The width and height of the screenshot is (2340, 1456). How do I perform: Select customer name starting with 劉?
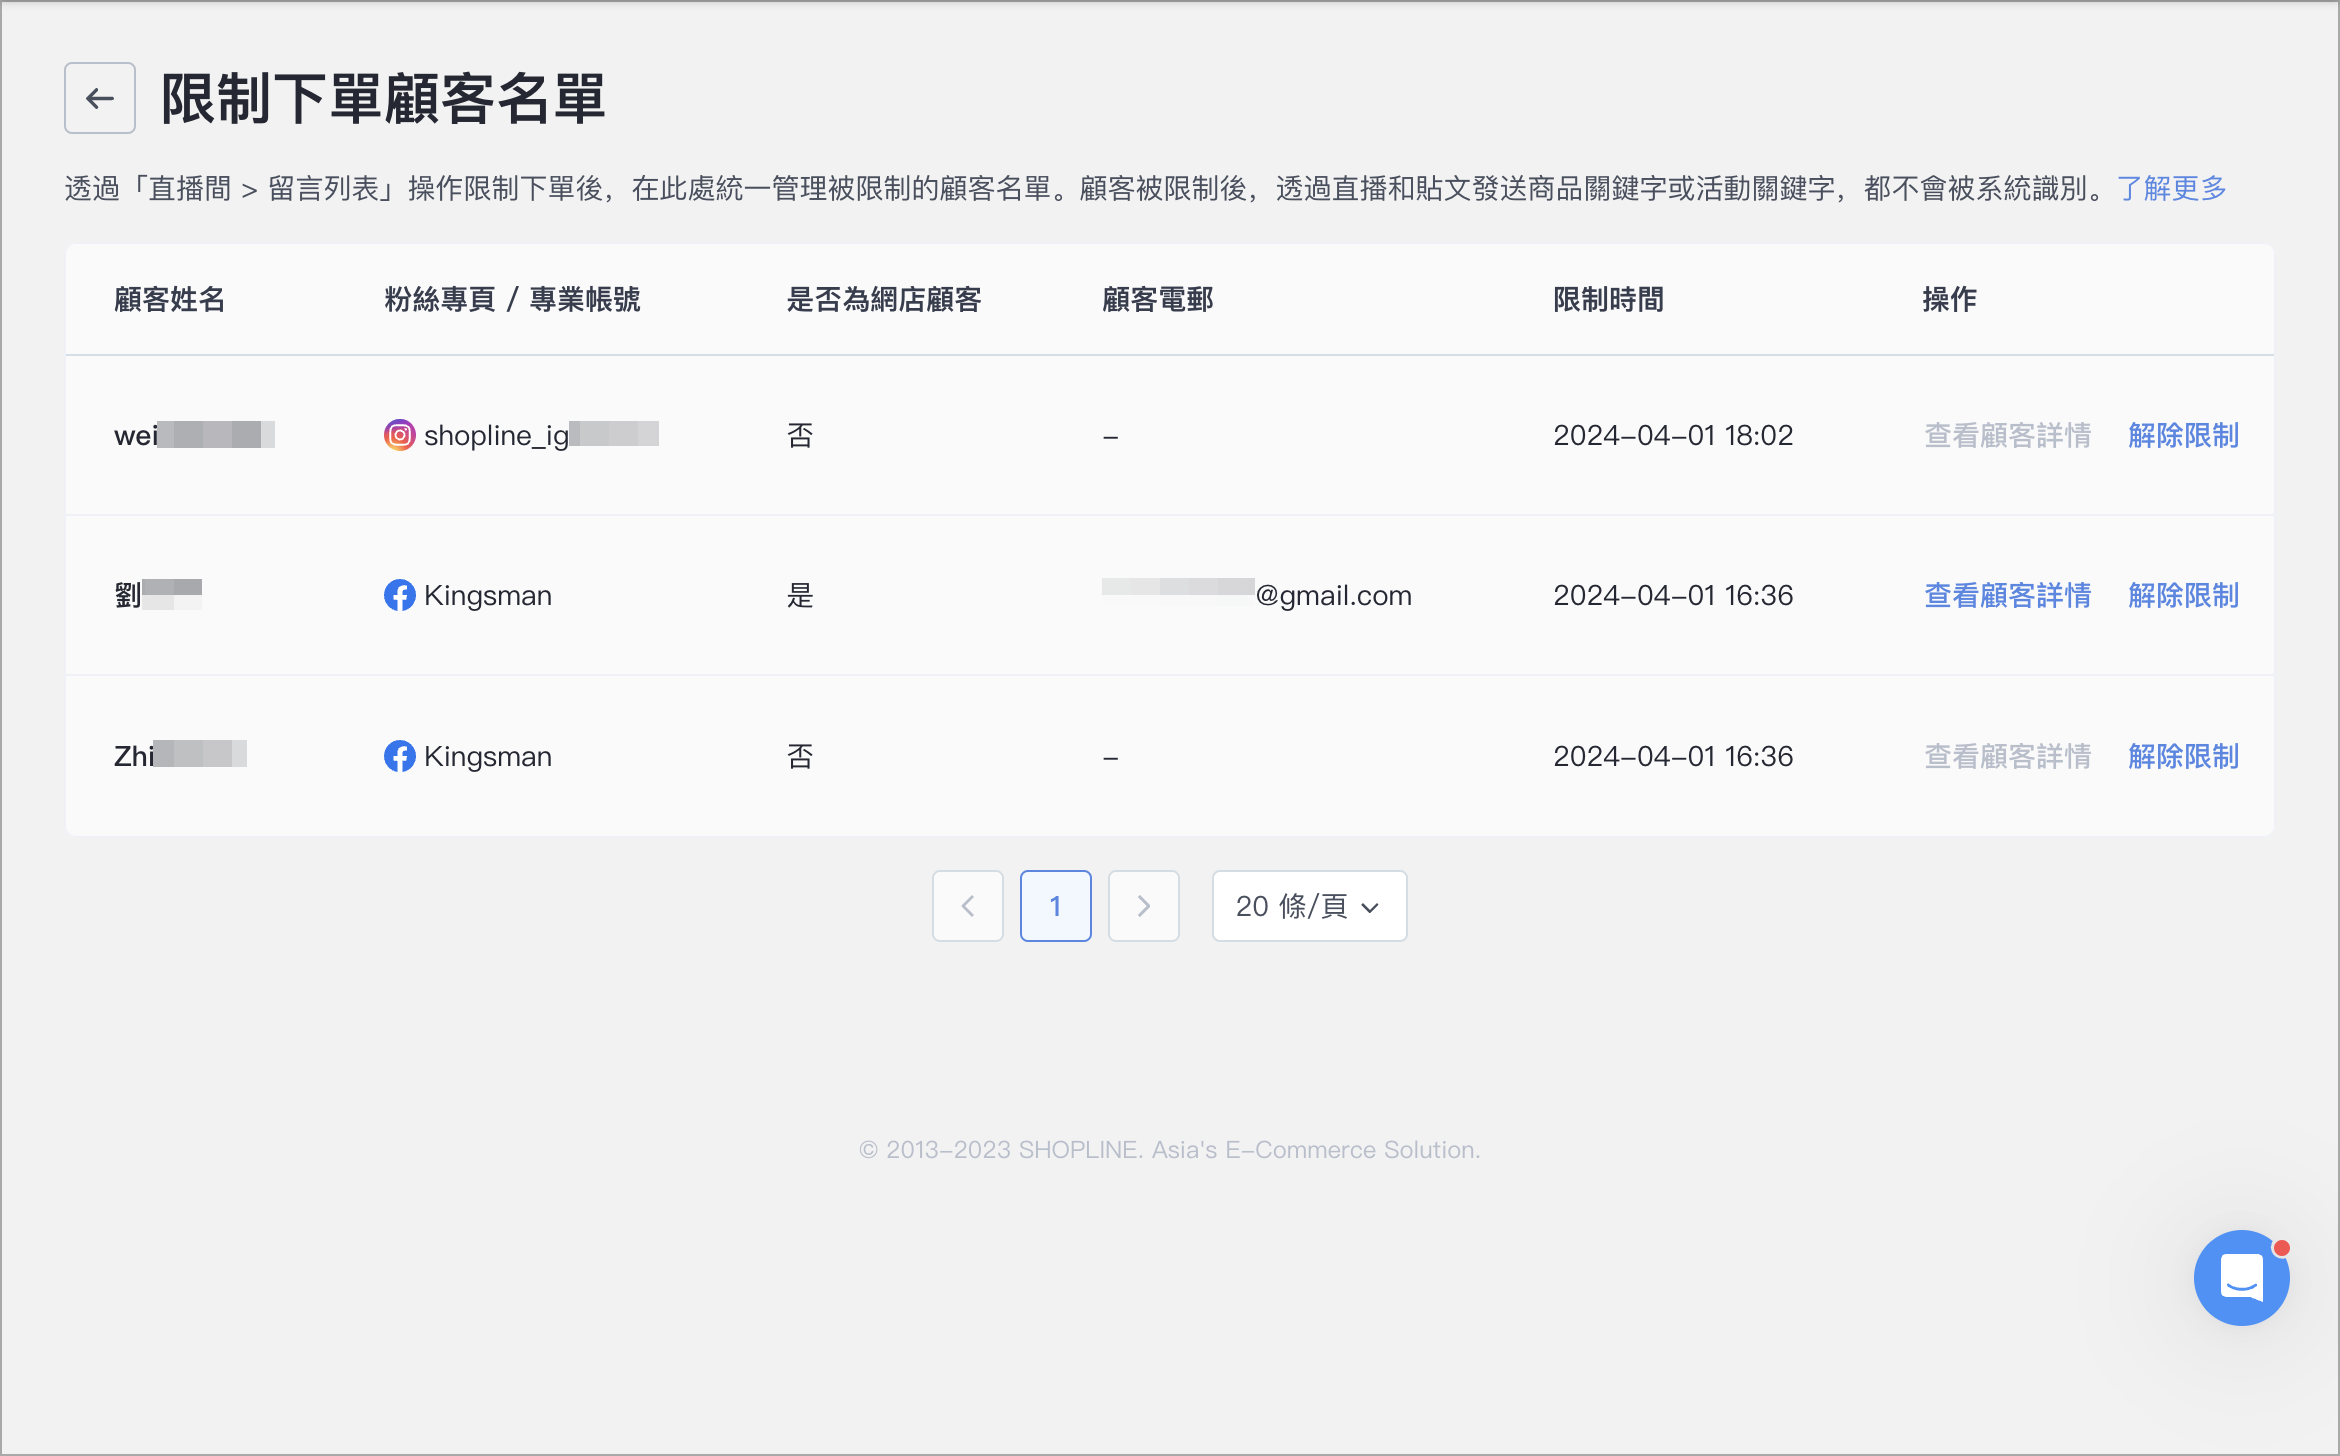pyautogui.click(x=158, y=595)
